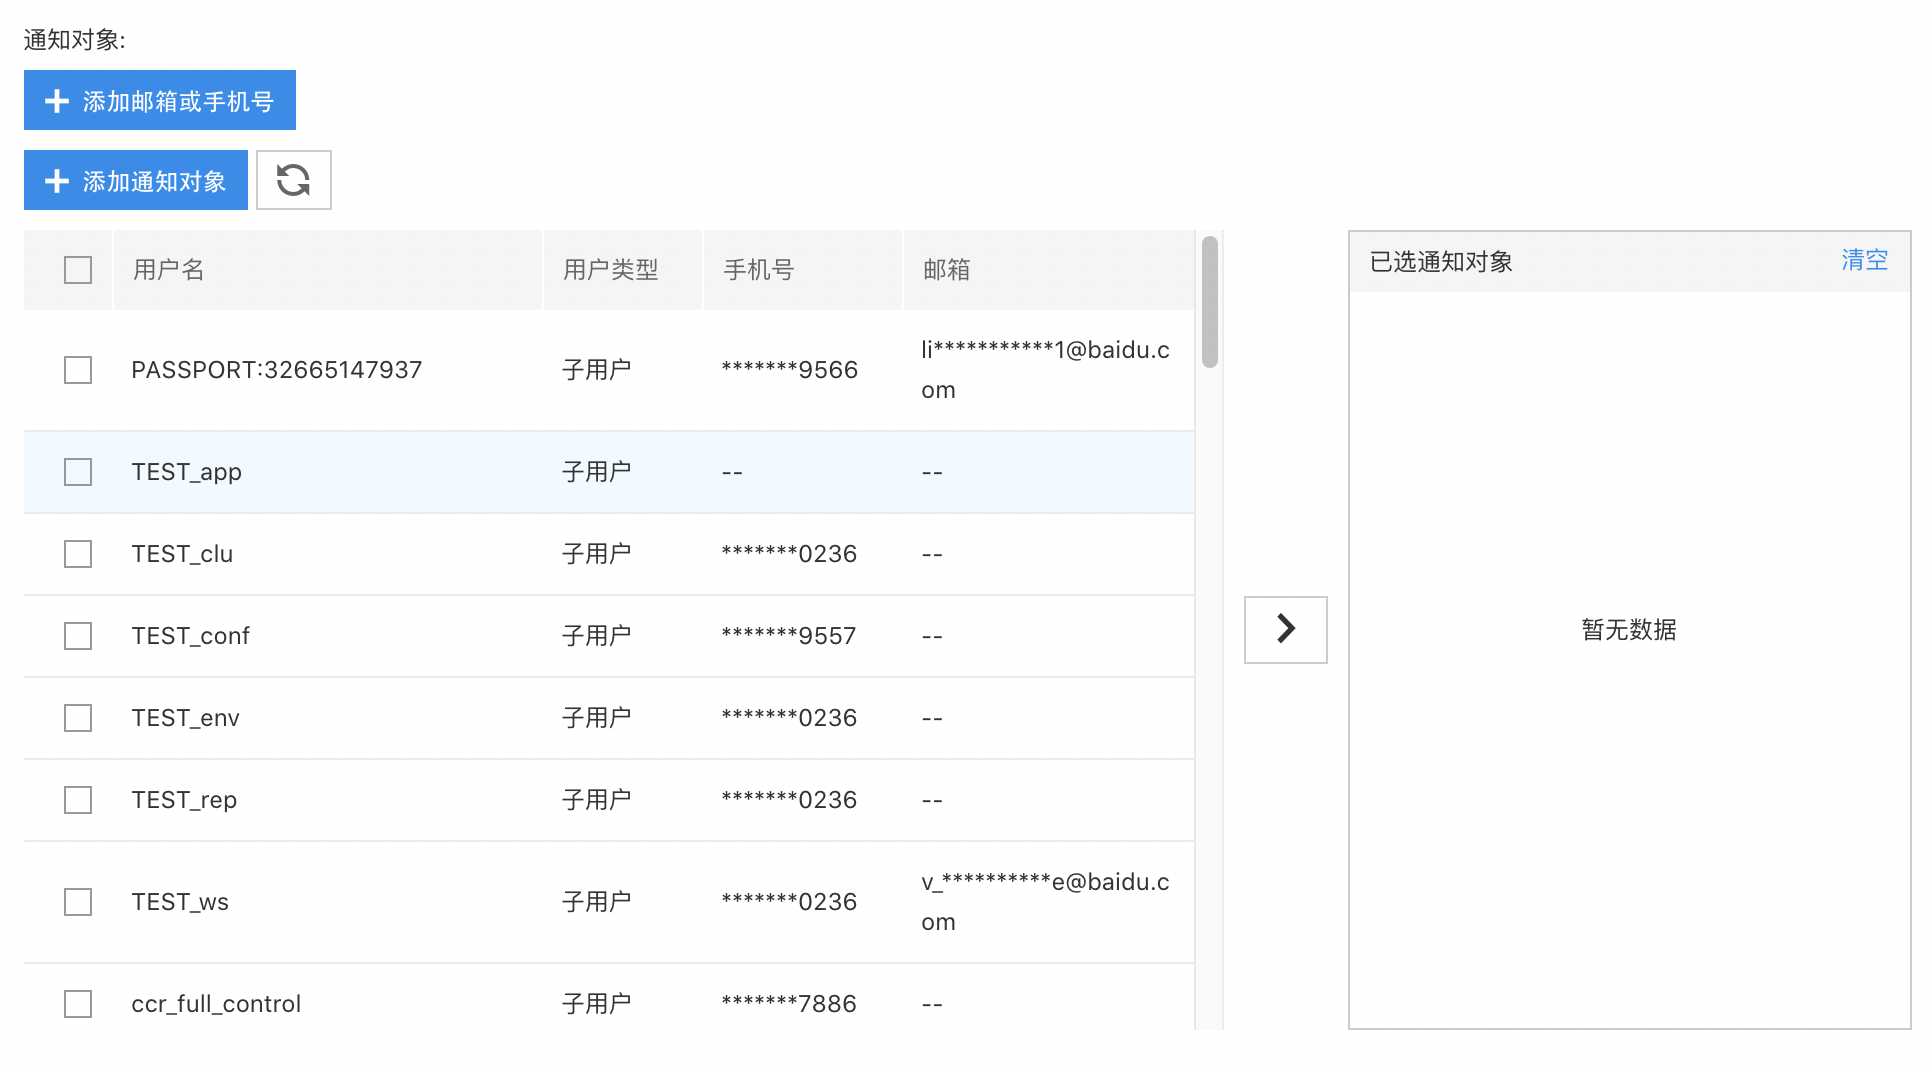Check the ccr_full_control checkbox

coord(78,1004)
